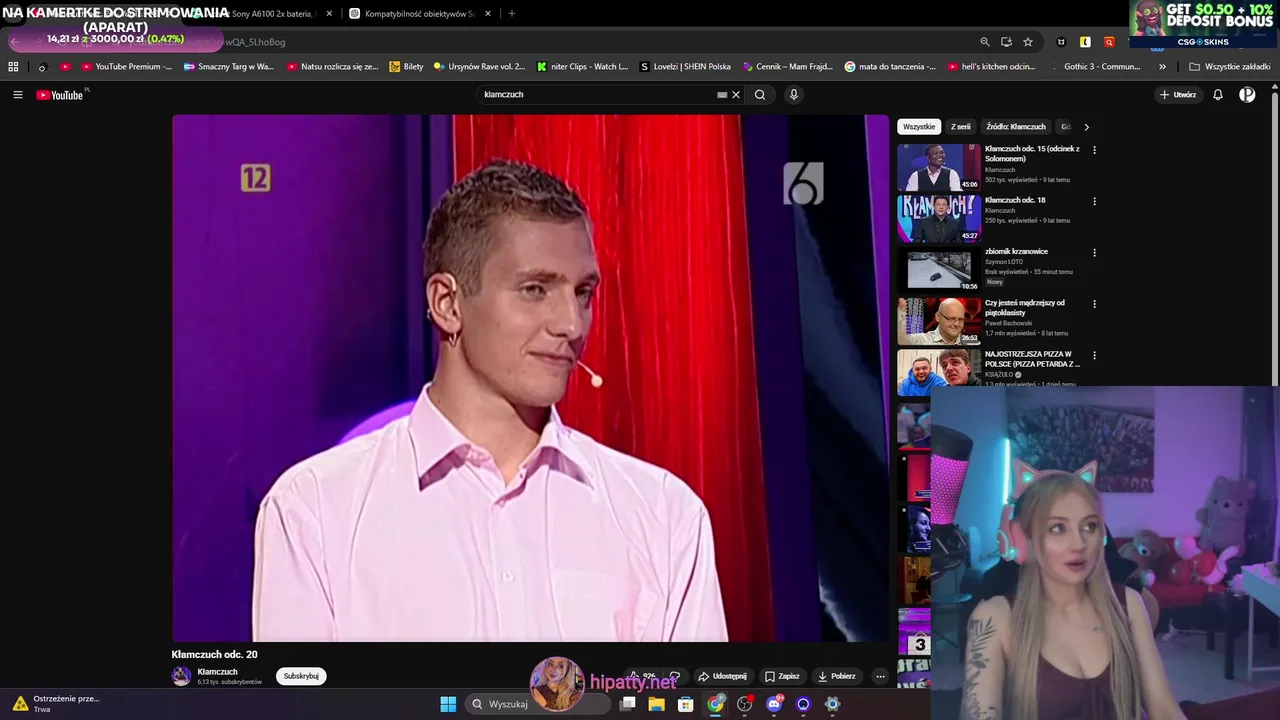Image resolution: width=1280 pixels, height=720 pixels.
Task: Open the 'Cennik – Mam Frajd...' bookmark
Action: 788,67
